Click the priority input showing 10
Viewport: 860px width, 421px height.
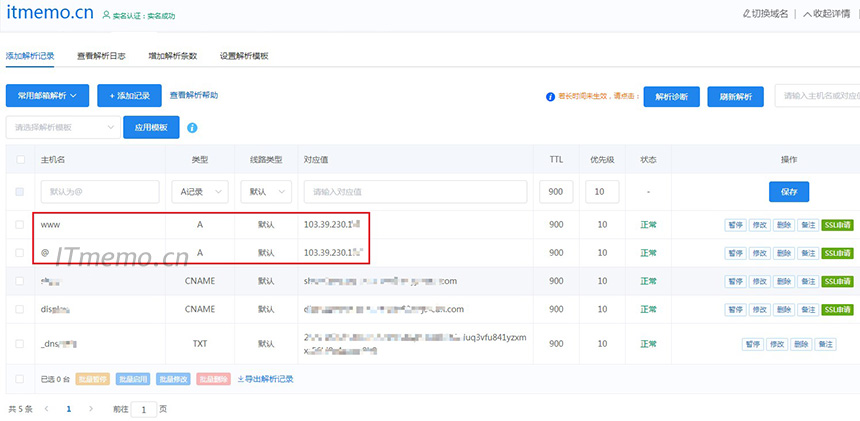[602, 192]
